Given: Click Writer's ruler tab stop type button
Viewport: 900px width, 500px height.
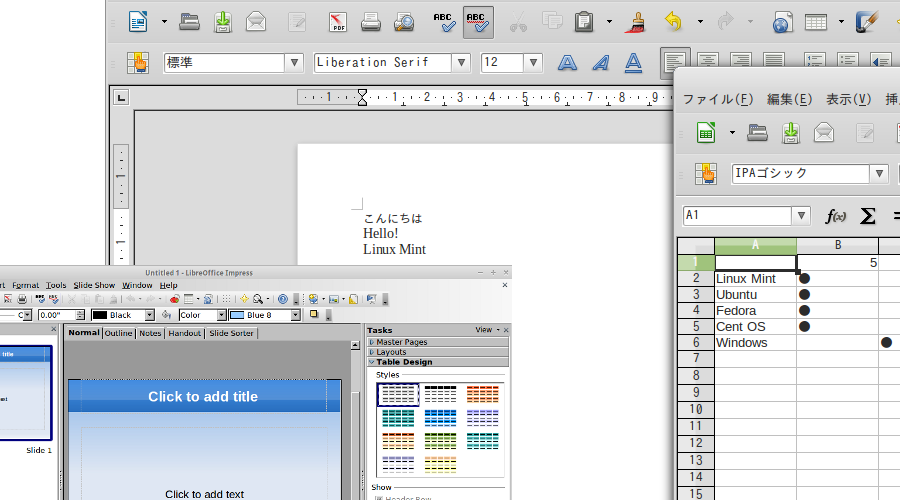Looking at the screenshot, I should (x=121, y=98).
